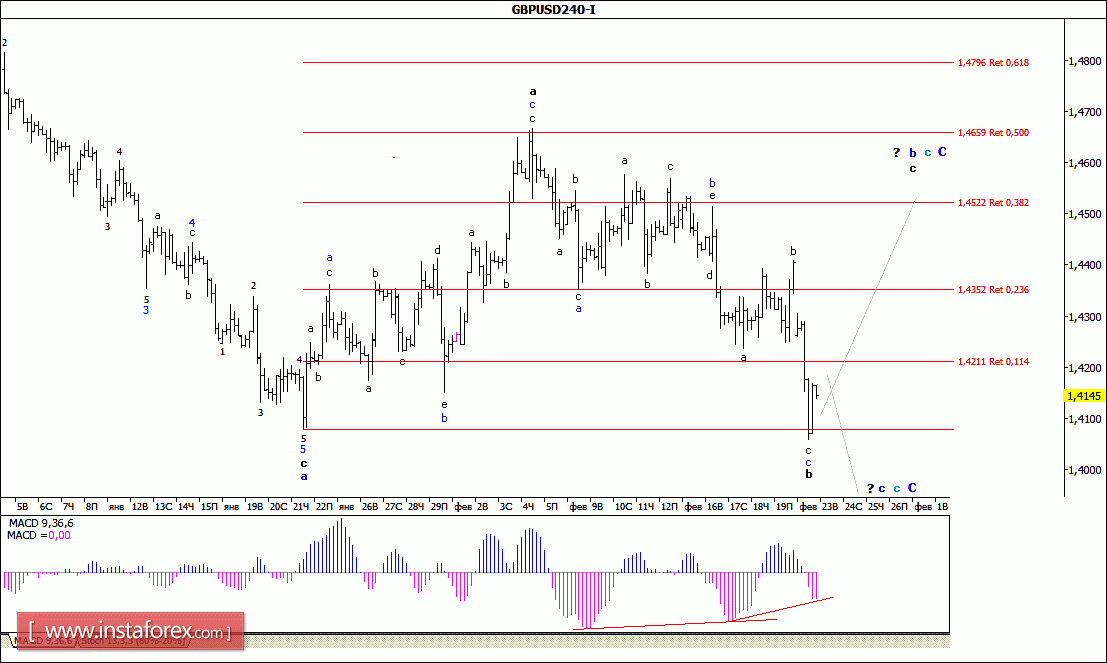Screen dimensions: 1107x663
Task: Click the 1,4522 Ret 0,382 level label
Action: [x=993, y=203]
